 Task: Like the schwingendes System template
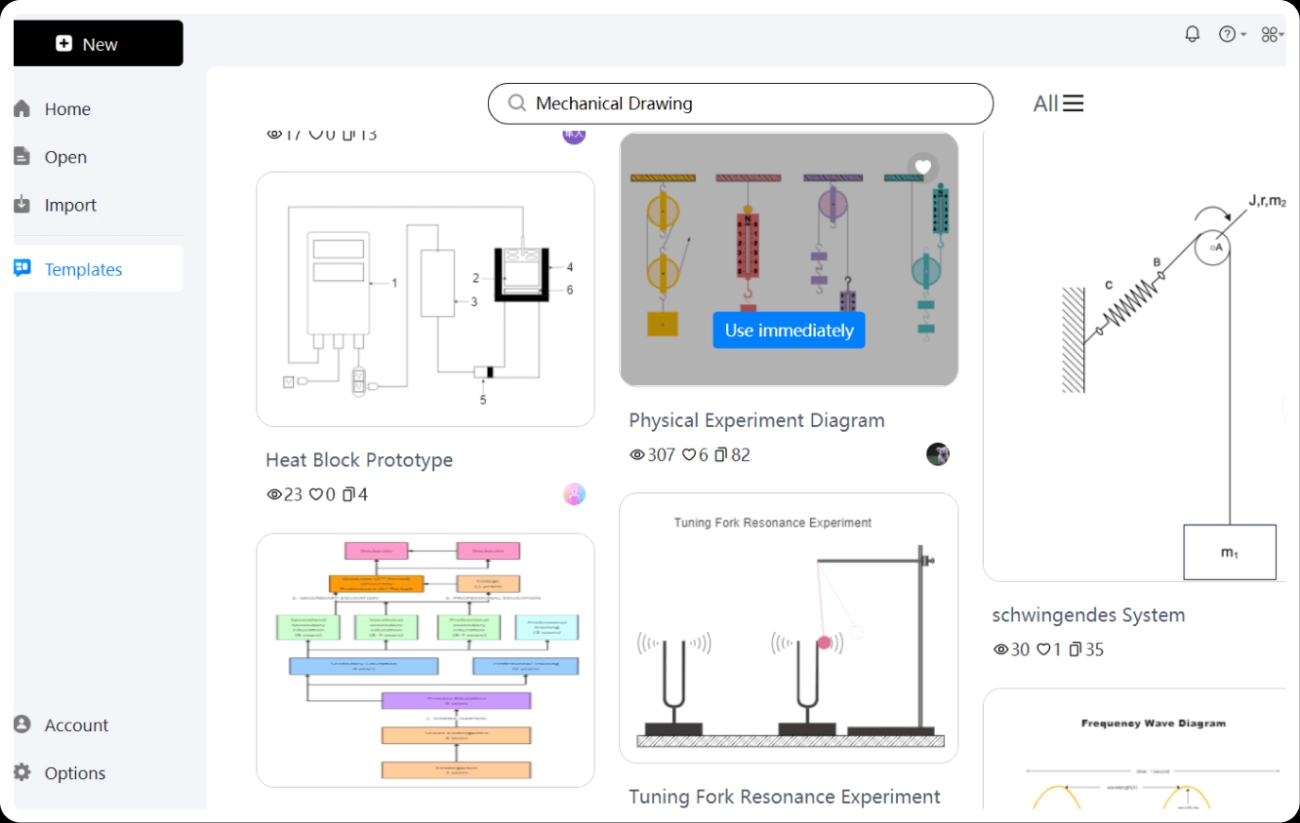[x=1043, y=649]
